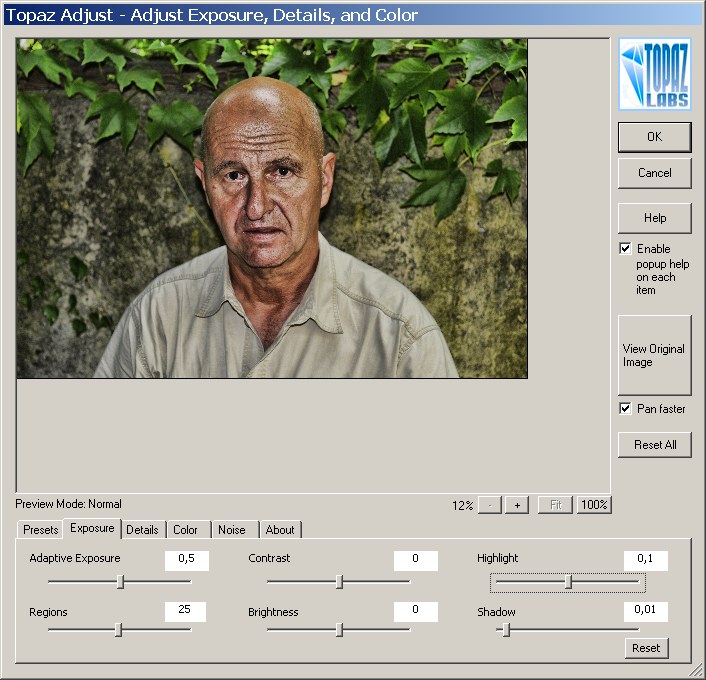Zoom out with the minus button

489,505
